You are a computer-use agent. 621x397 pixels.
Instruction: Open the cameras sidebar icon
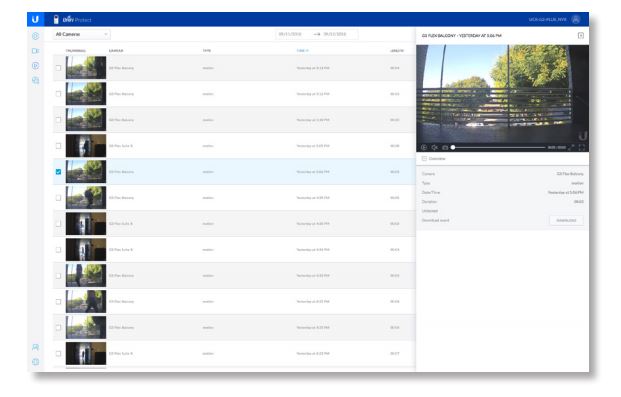click(35, 51)
